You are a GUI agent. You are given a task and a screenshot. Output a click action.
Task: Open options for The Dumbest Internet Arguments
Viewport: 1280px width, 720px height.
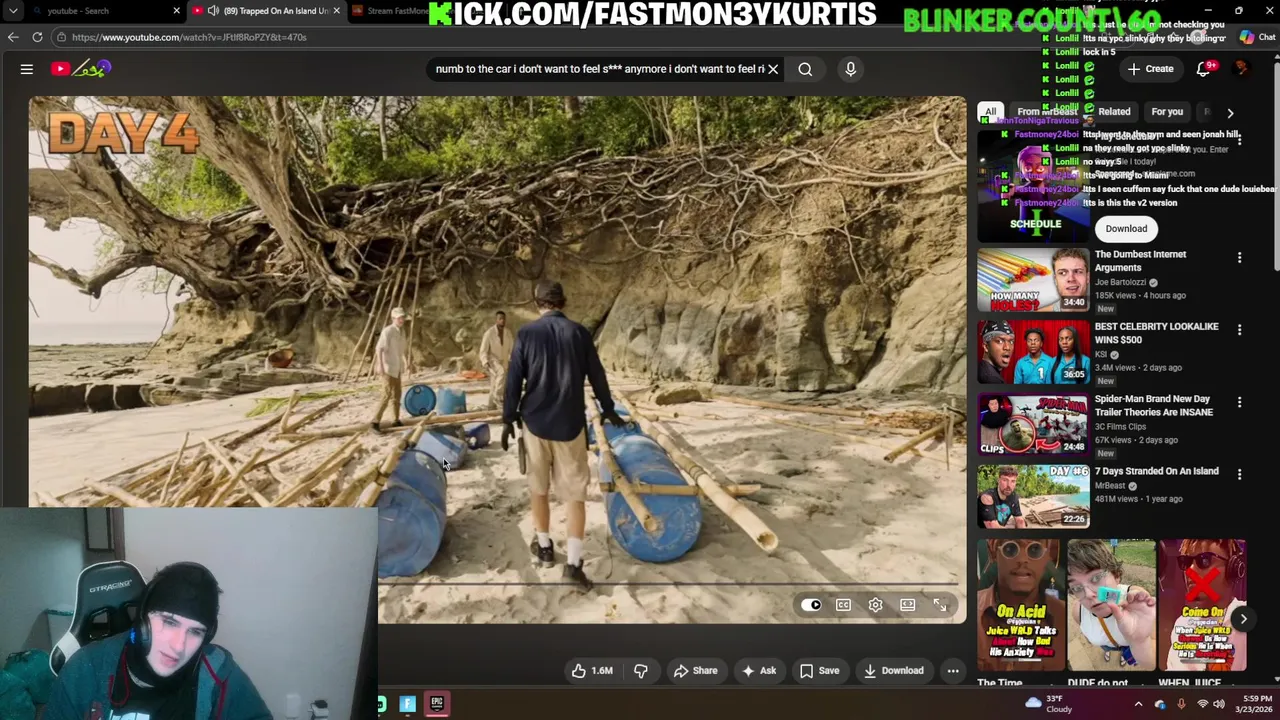(x=1239, y=258)
